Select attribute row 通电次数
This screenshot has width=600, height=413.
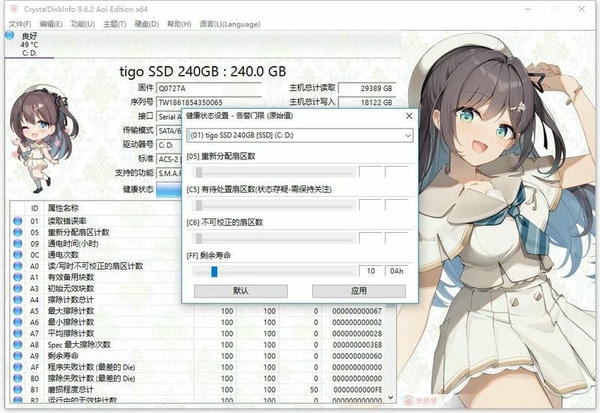click(x=96, y=255)
